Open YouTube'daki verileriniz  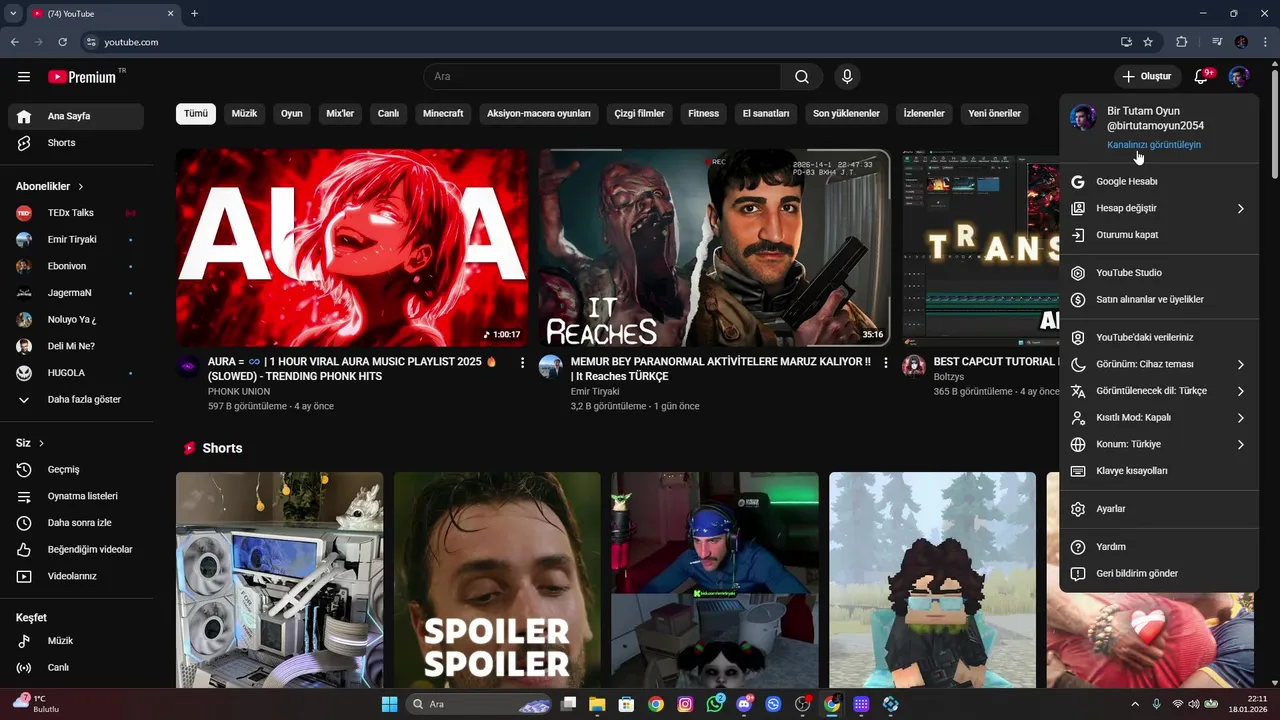click(1159, 338)
